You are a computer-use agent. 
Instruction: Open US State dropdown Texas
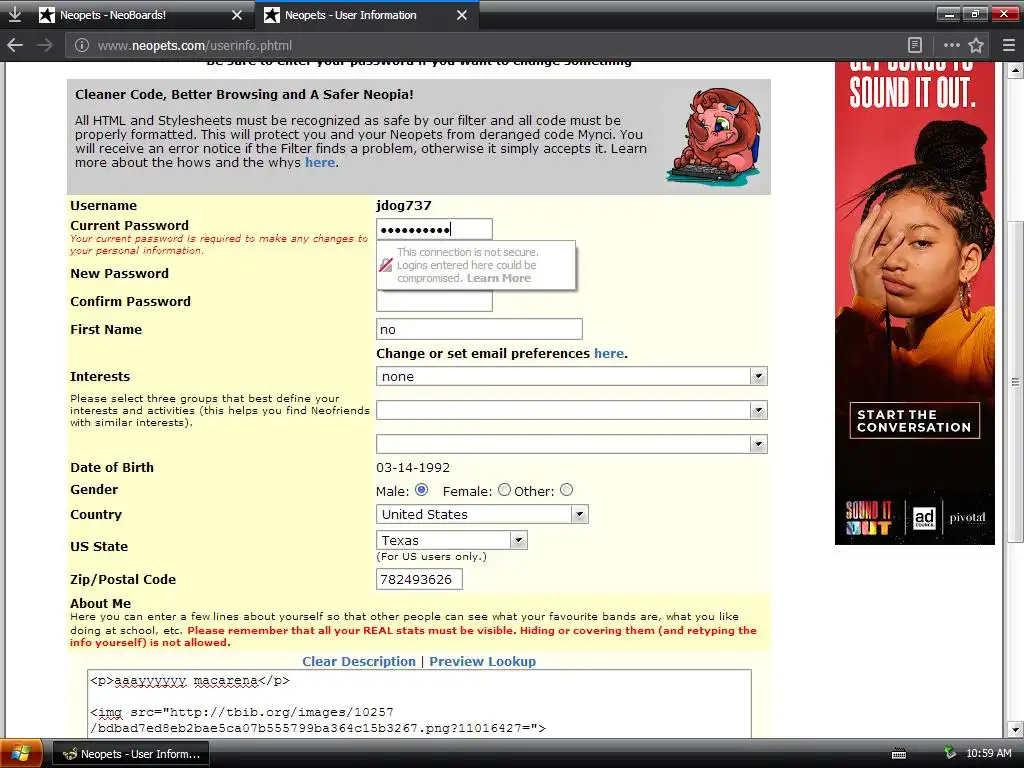coord(451,540)
